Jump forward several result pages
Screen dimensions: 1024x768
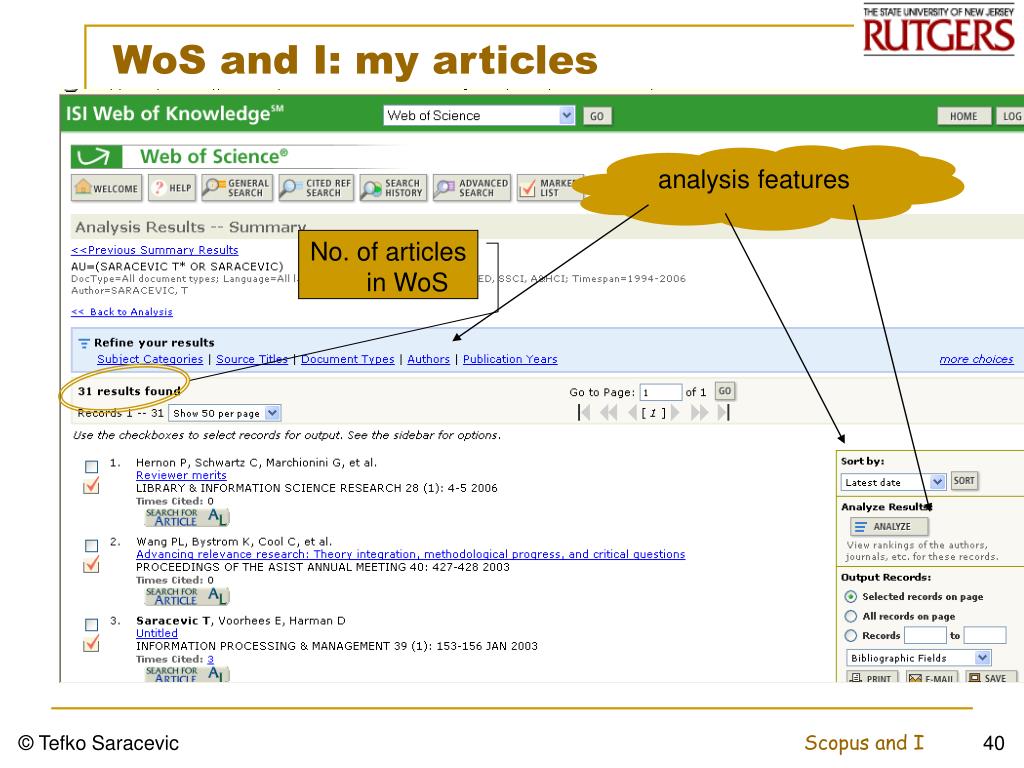pos(699,412)
